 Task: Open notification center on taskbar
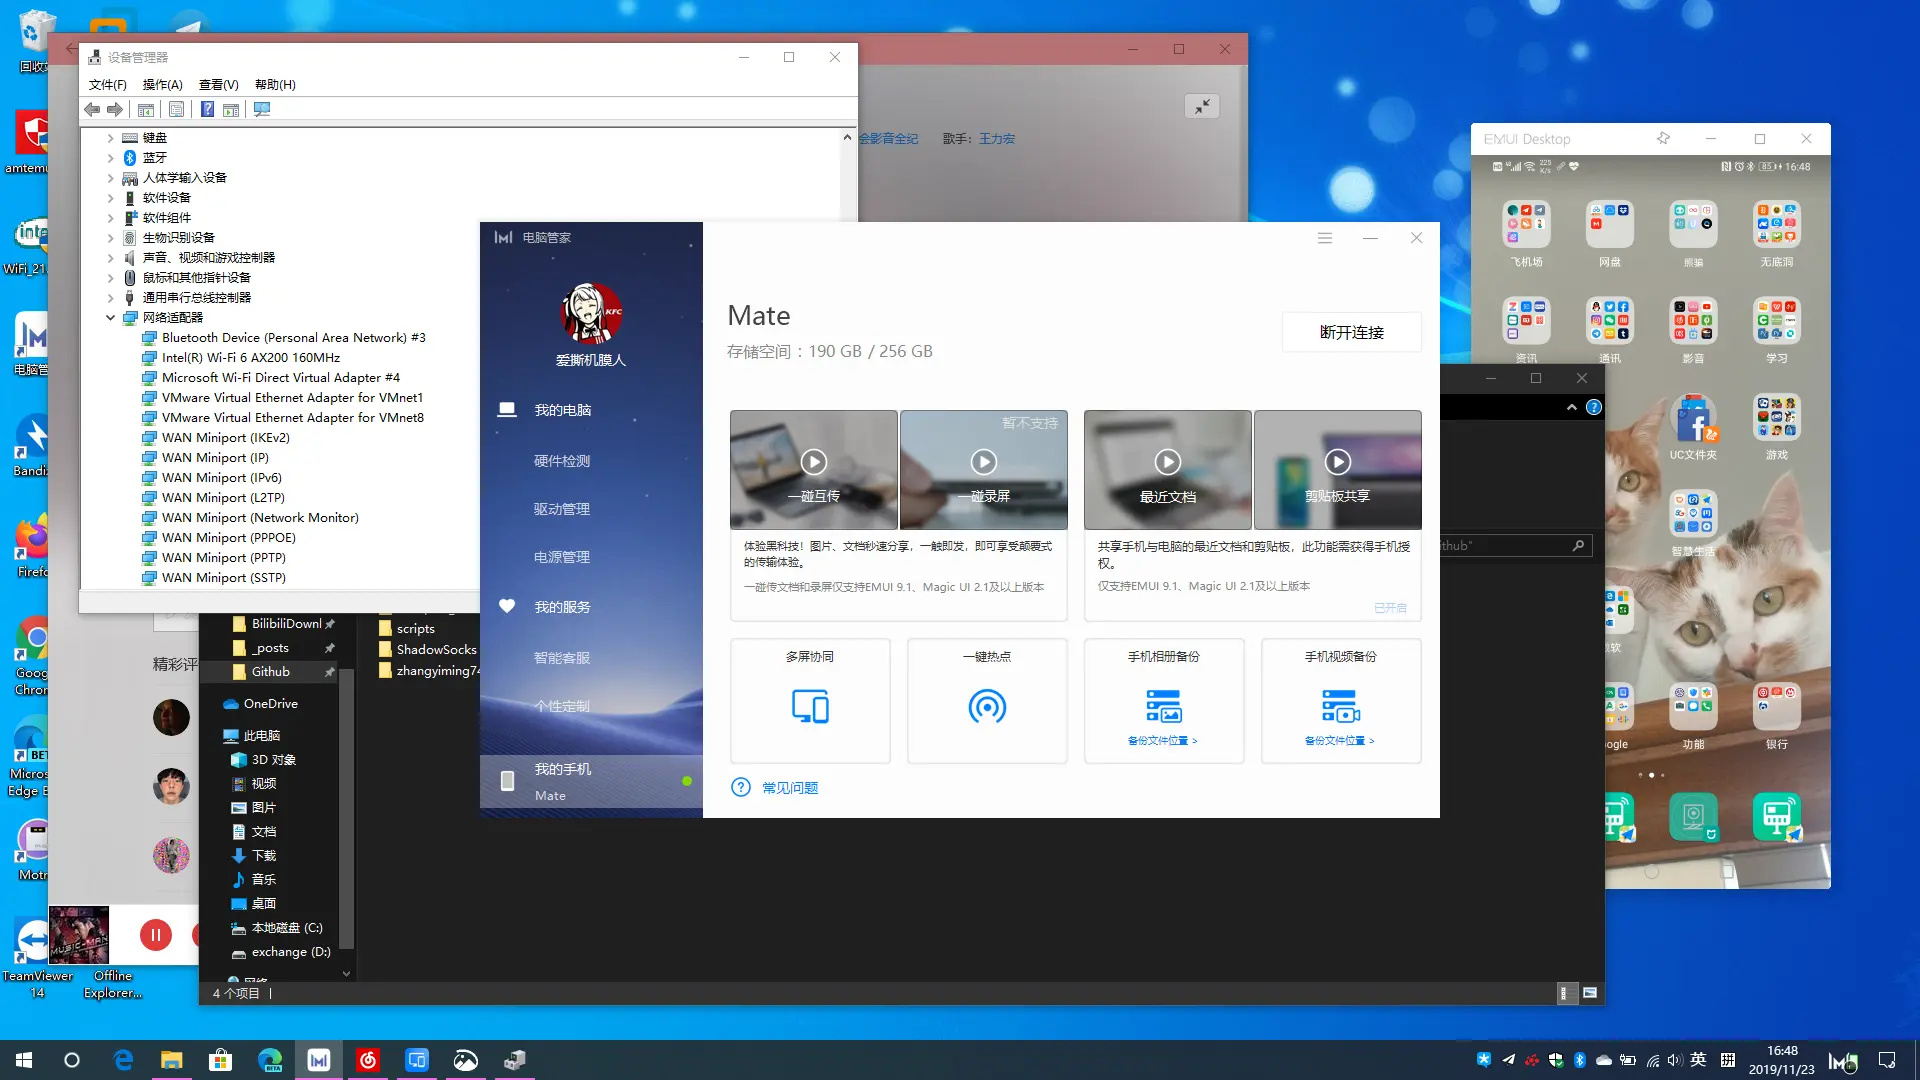coord(1887,1060)
